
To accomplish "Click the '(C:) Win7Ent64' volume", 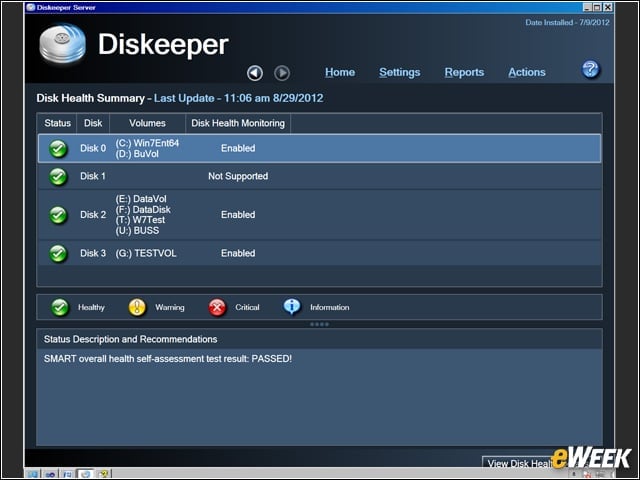I will pos(147,143).
